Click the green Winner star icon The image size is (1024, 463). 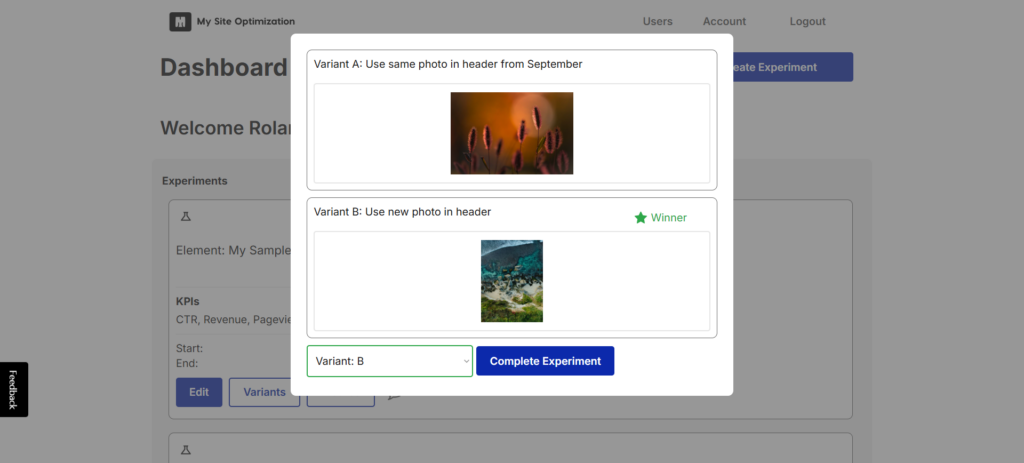[x=640, y=217]
